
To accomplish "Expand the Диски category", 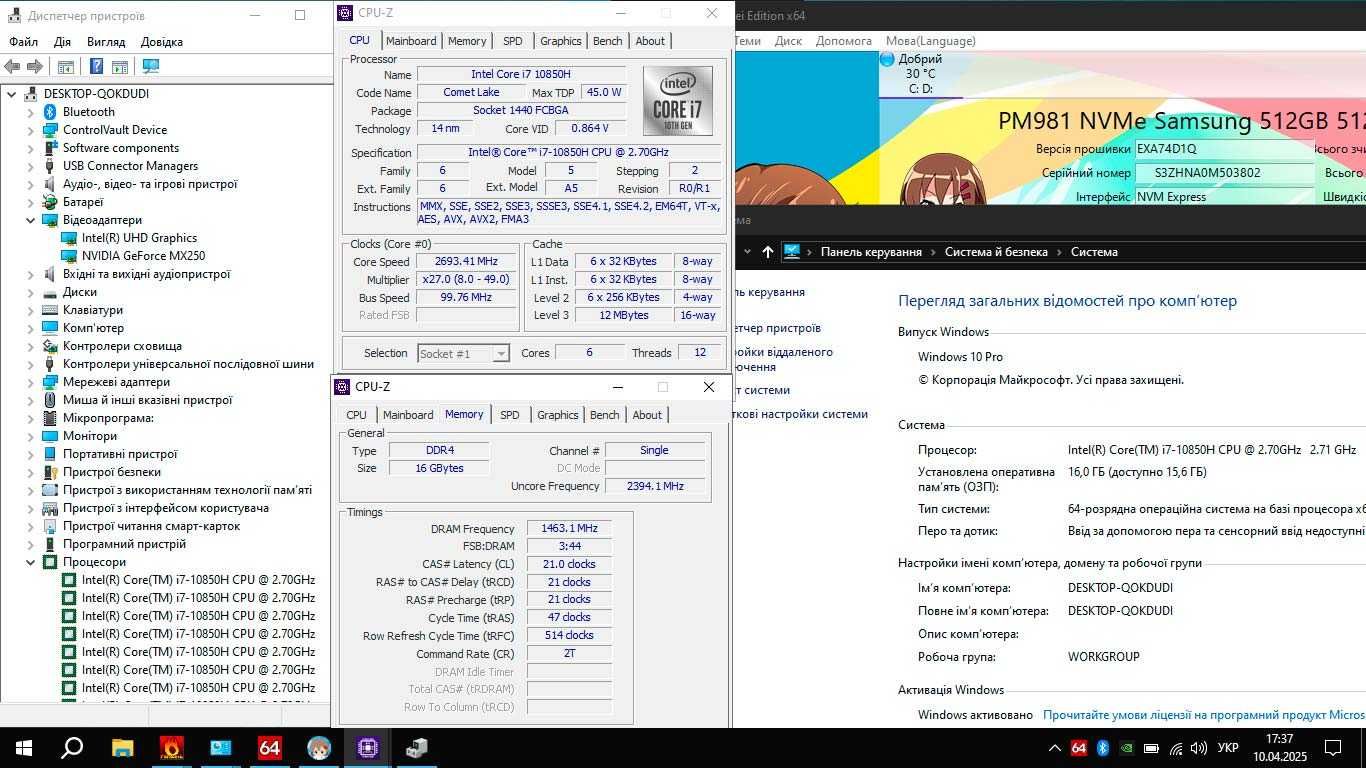I will point(31,292).
